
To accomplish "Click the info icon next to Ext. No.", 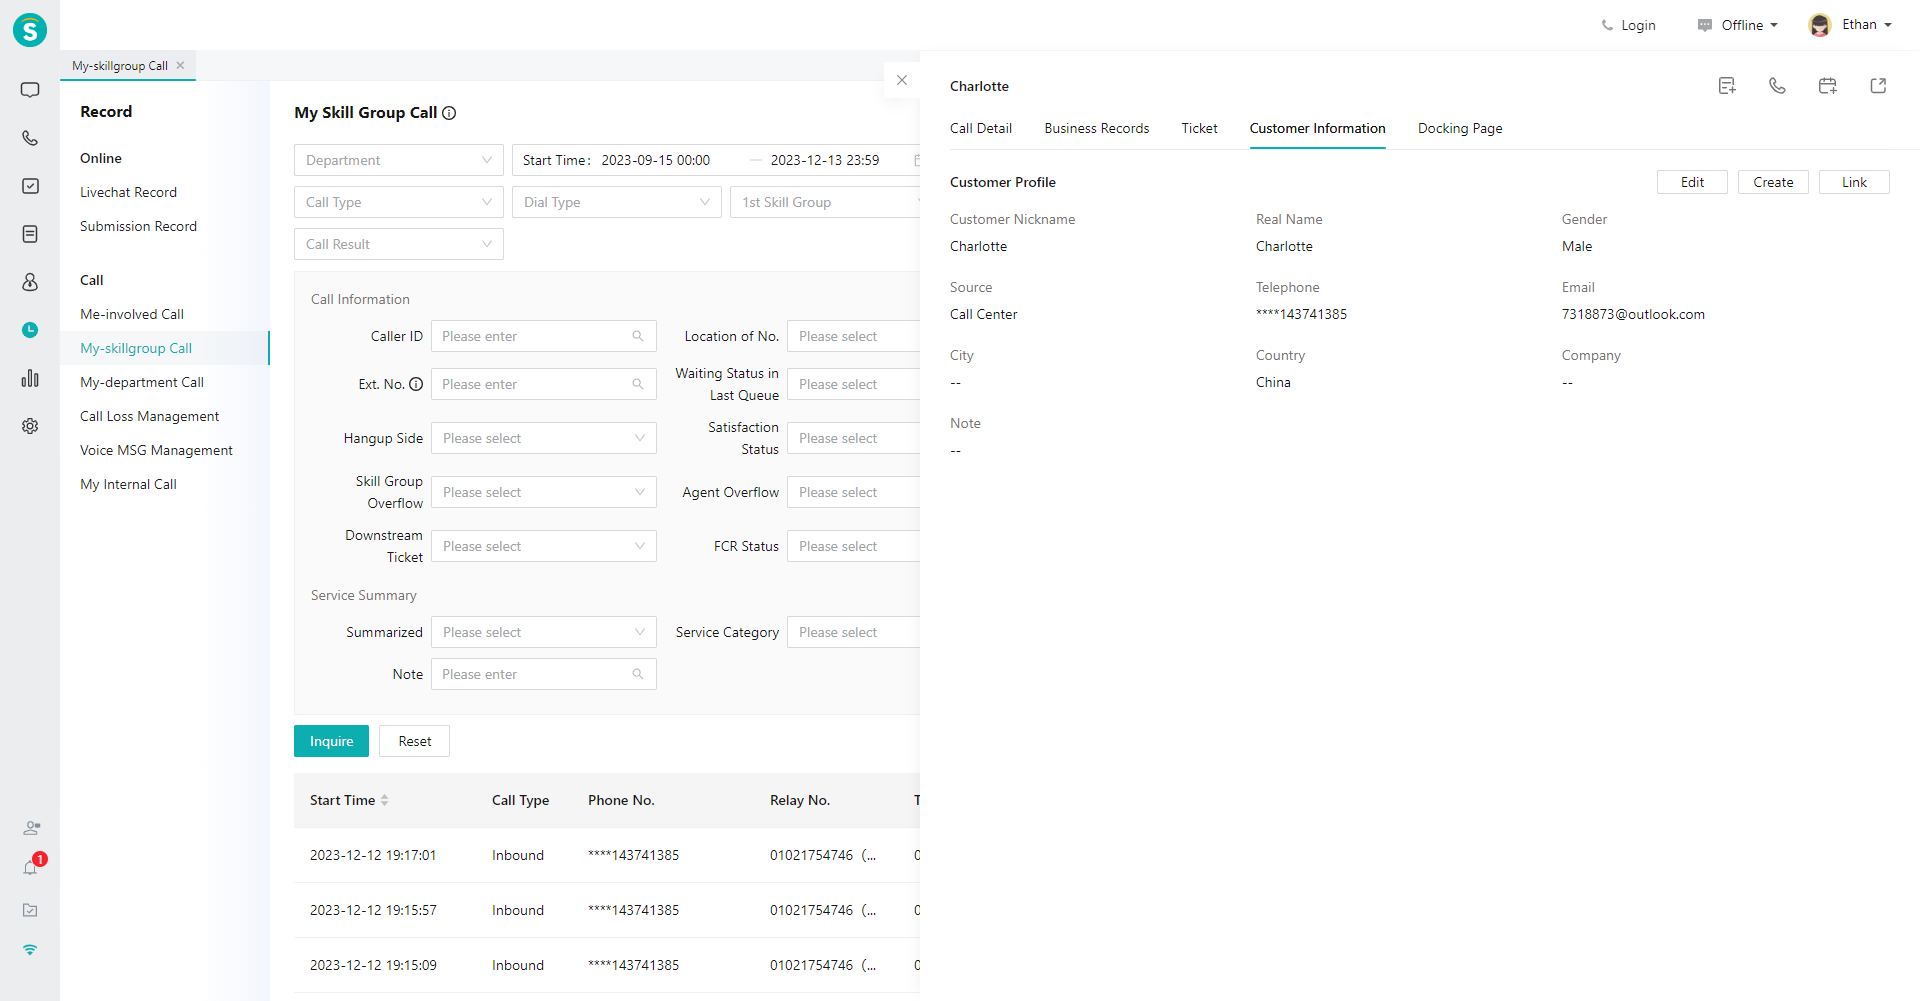I will coord(416,384).
